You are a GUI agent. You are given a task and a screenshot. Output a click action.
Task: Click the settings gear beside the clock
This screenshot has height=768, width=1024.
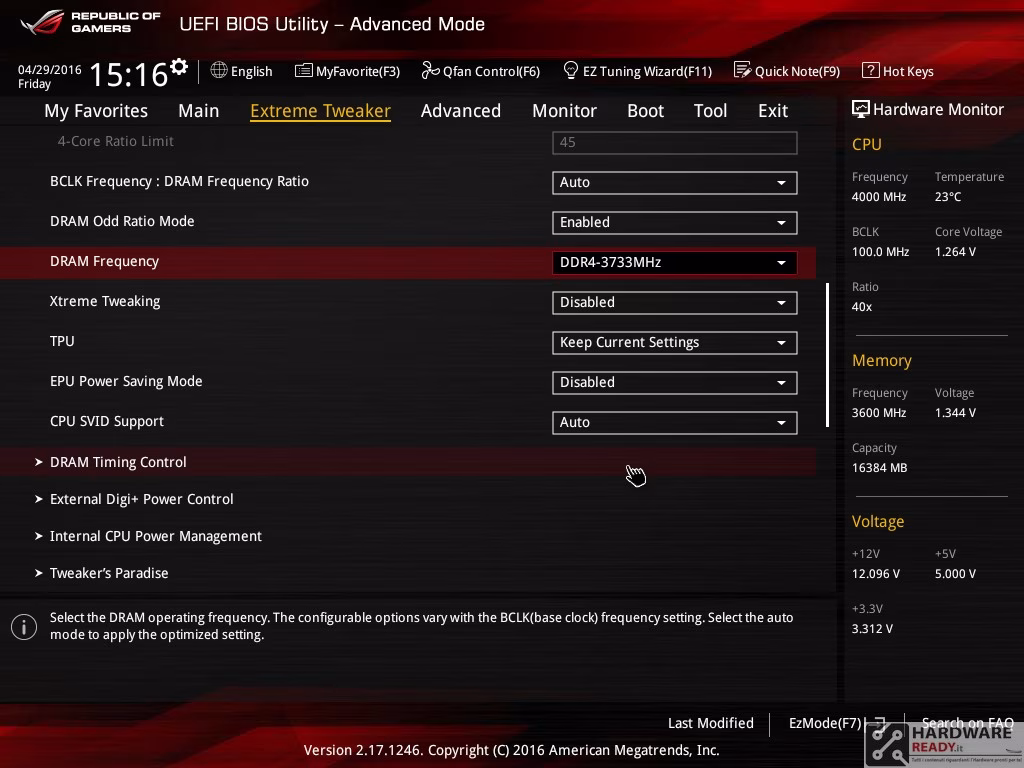click(x=179, y=67)
